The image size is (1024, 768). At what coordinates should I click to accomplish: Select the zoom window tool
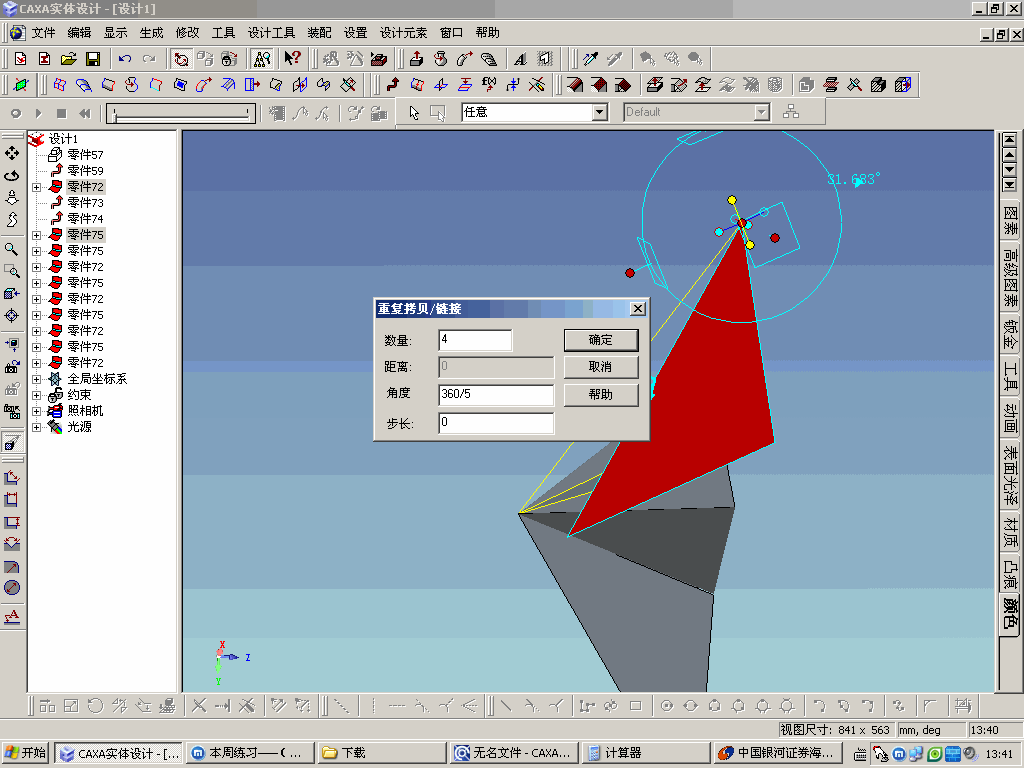click(x=12, y=270)
